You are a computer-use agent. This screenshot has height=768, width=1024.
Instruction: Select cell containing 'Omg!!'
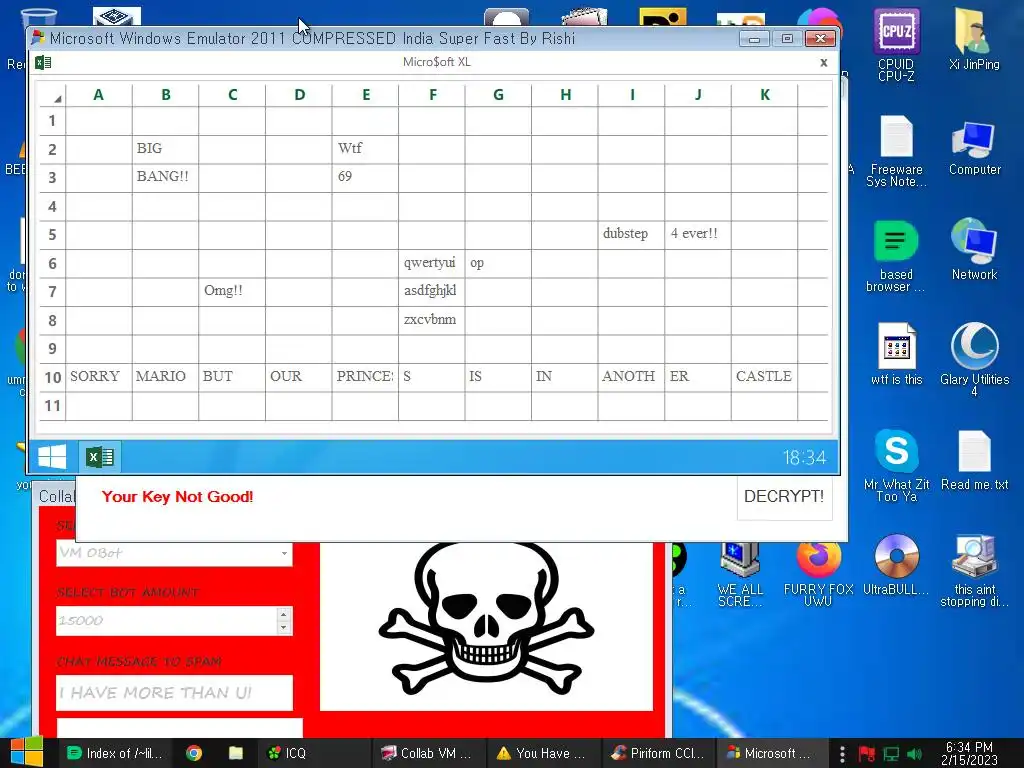click(232, 292)
